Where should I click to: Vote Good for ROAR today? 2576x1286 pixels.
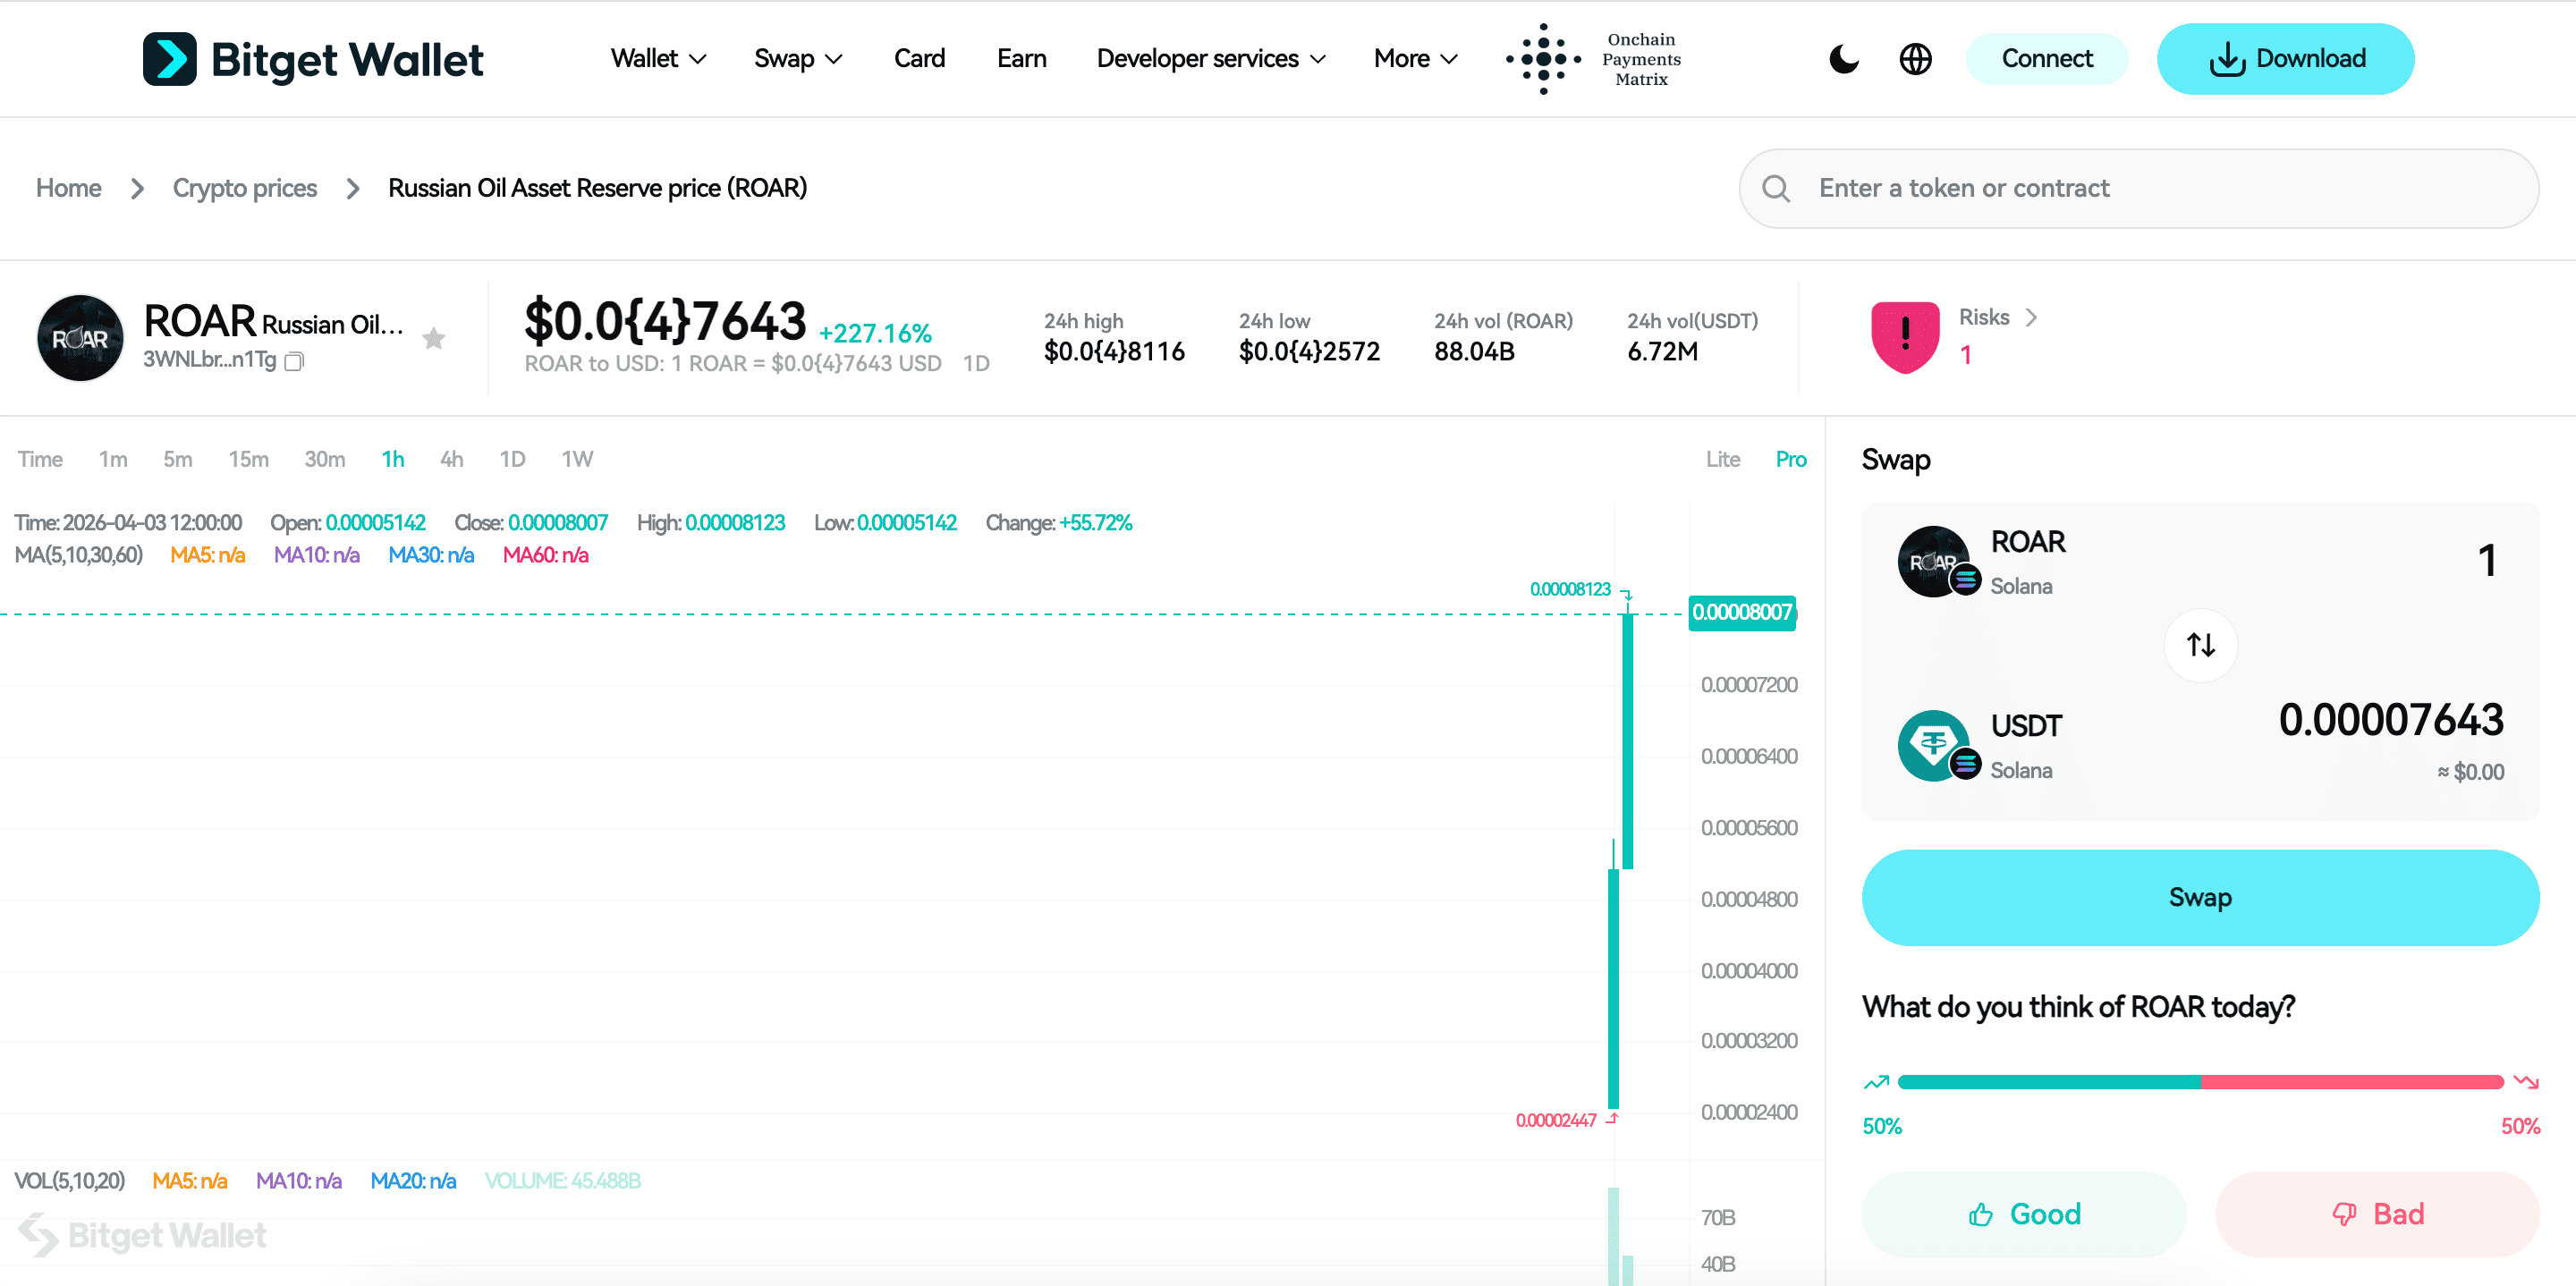[2023, 1214]
